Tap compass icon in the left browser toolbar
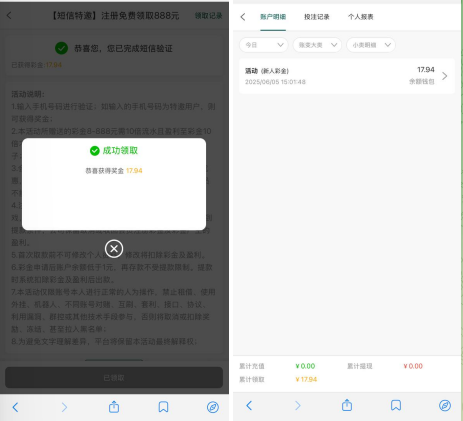463x421 pixels. pyautogui.click(x=213, y=407)
